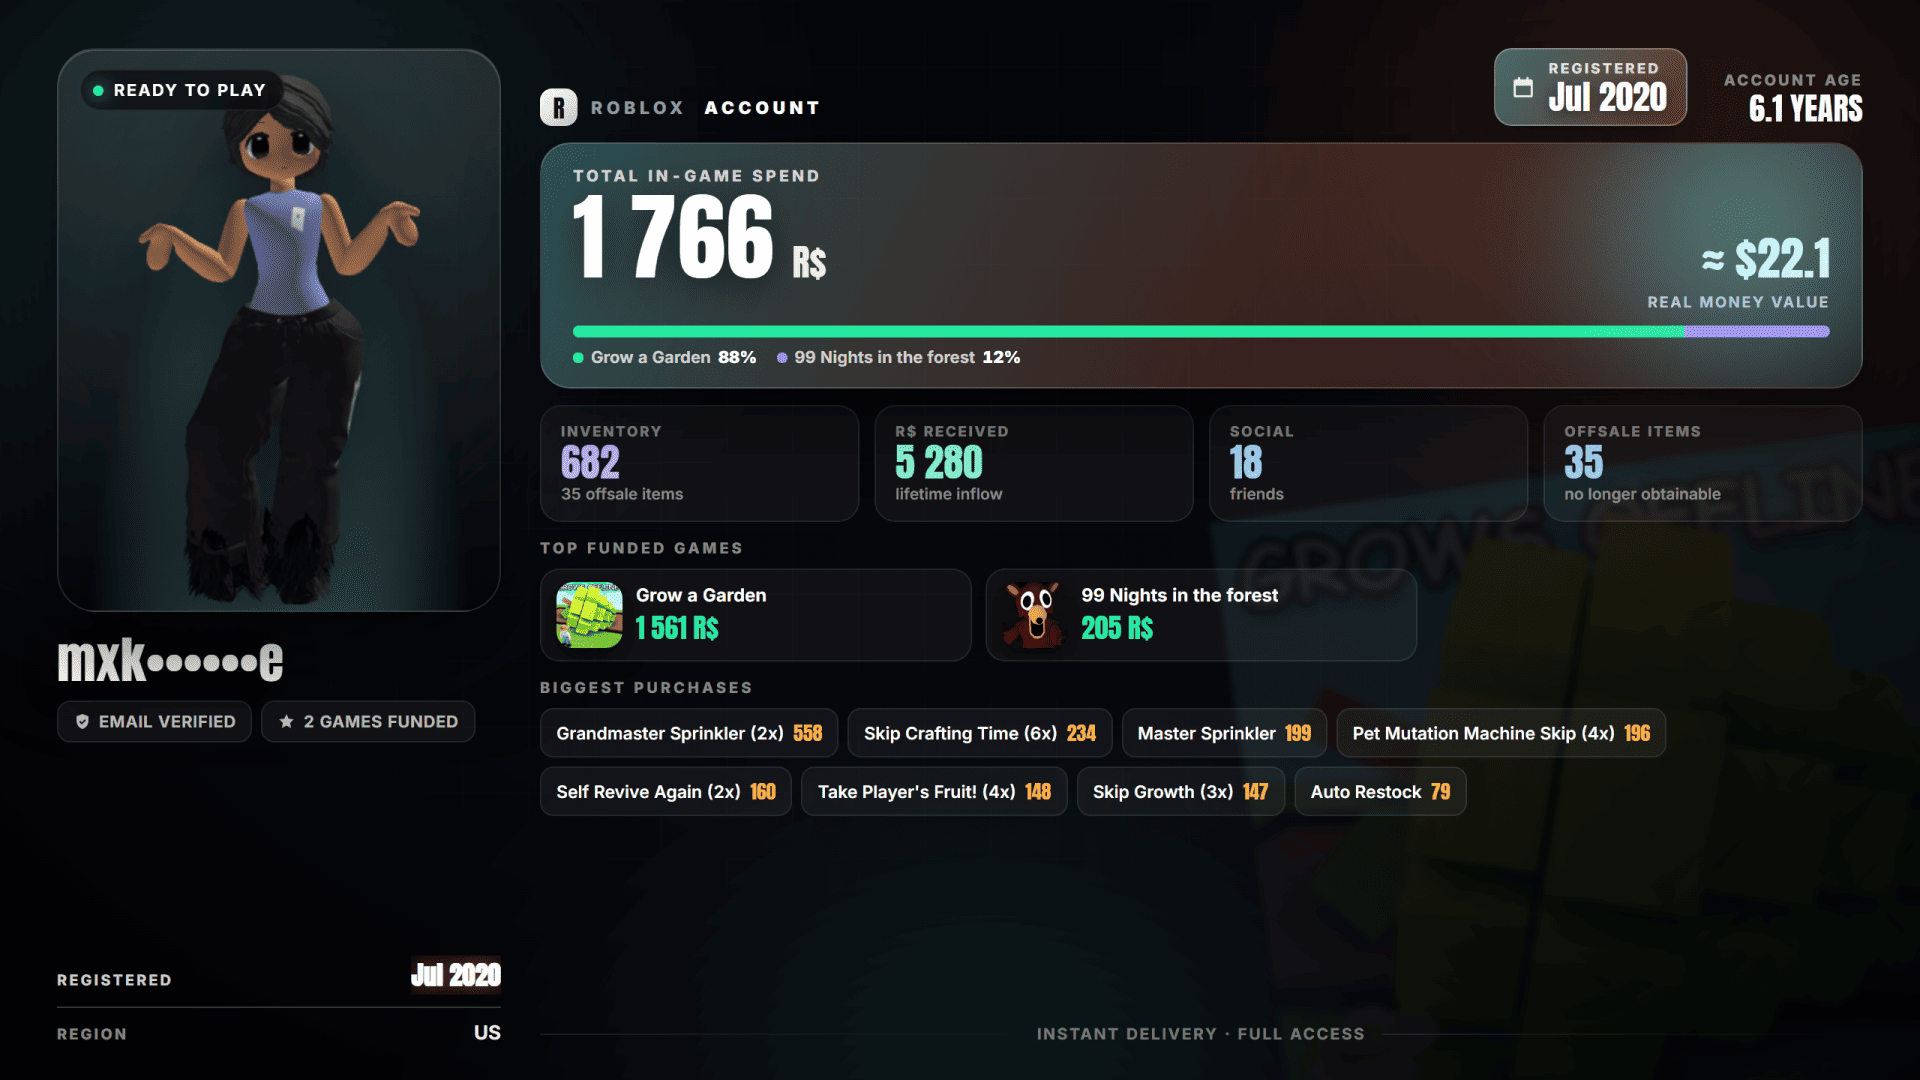Click the avatar character preview image

(279, 330)
